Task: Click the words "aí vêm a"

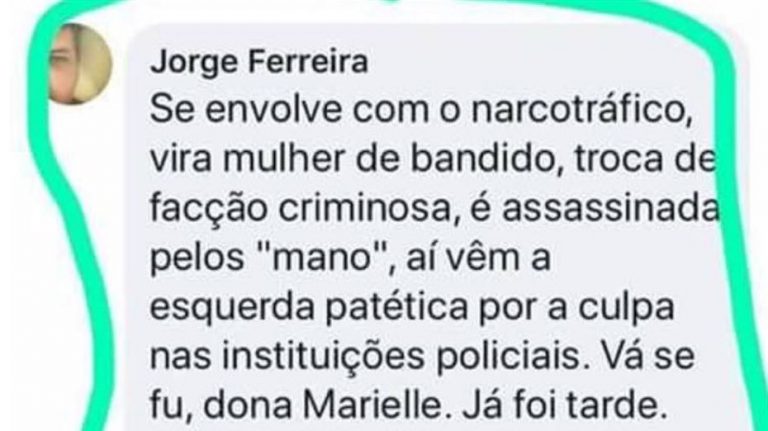Action: click(x=479, y=258)
